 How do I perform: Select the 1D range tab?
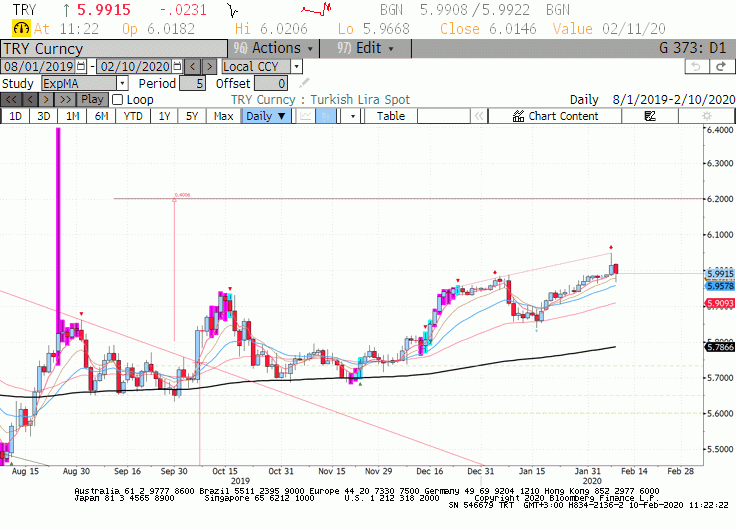click(x=15, y=116)
